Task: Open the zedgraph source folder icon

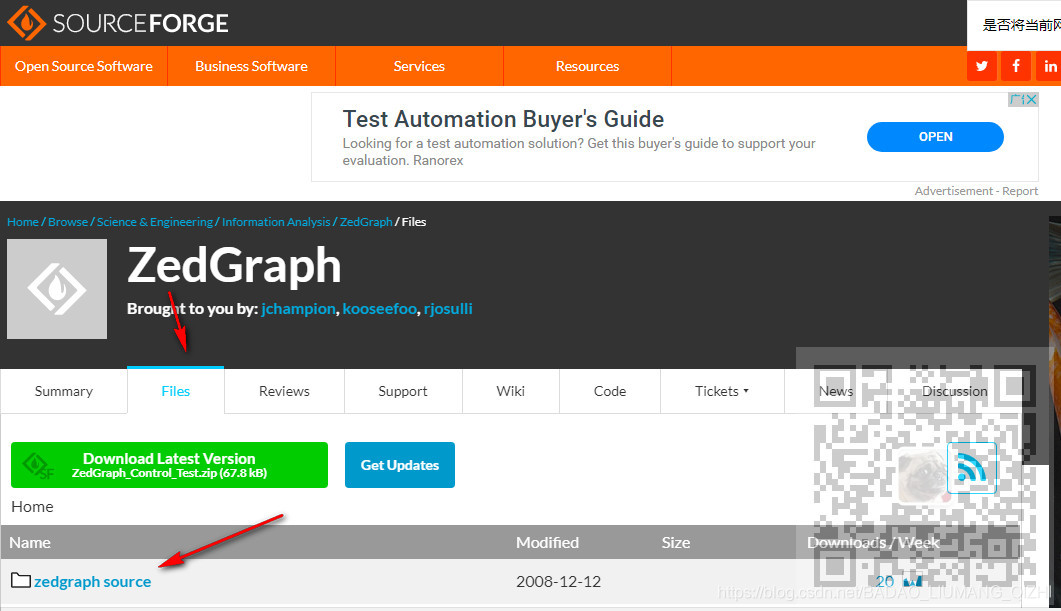Action: click(19, 581)
